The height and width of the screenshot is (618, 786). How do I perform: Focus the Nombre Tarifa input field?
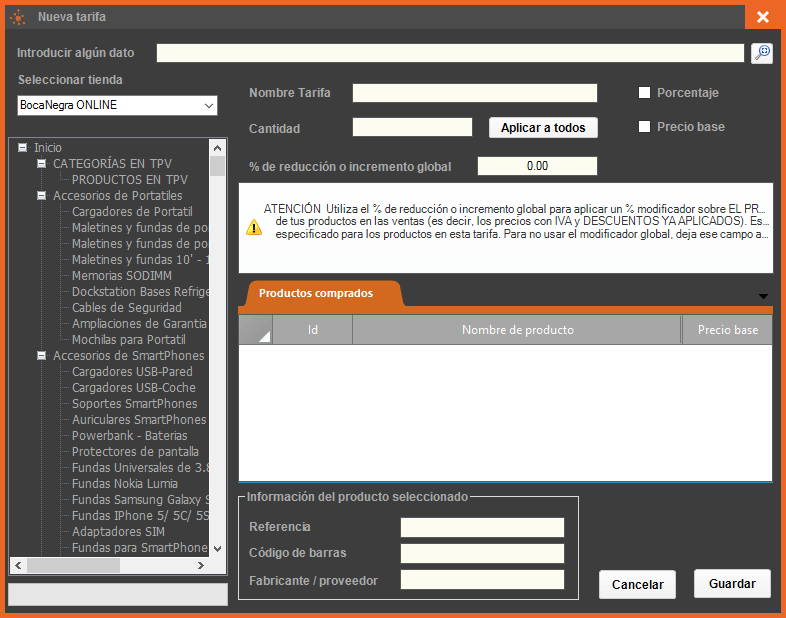tap(474, 93)
